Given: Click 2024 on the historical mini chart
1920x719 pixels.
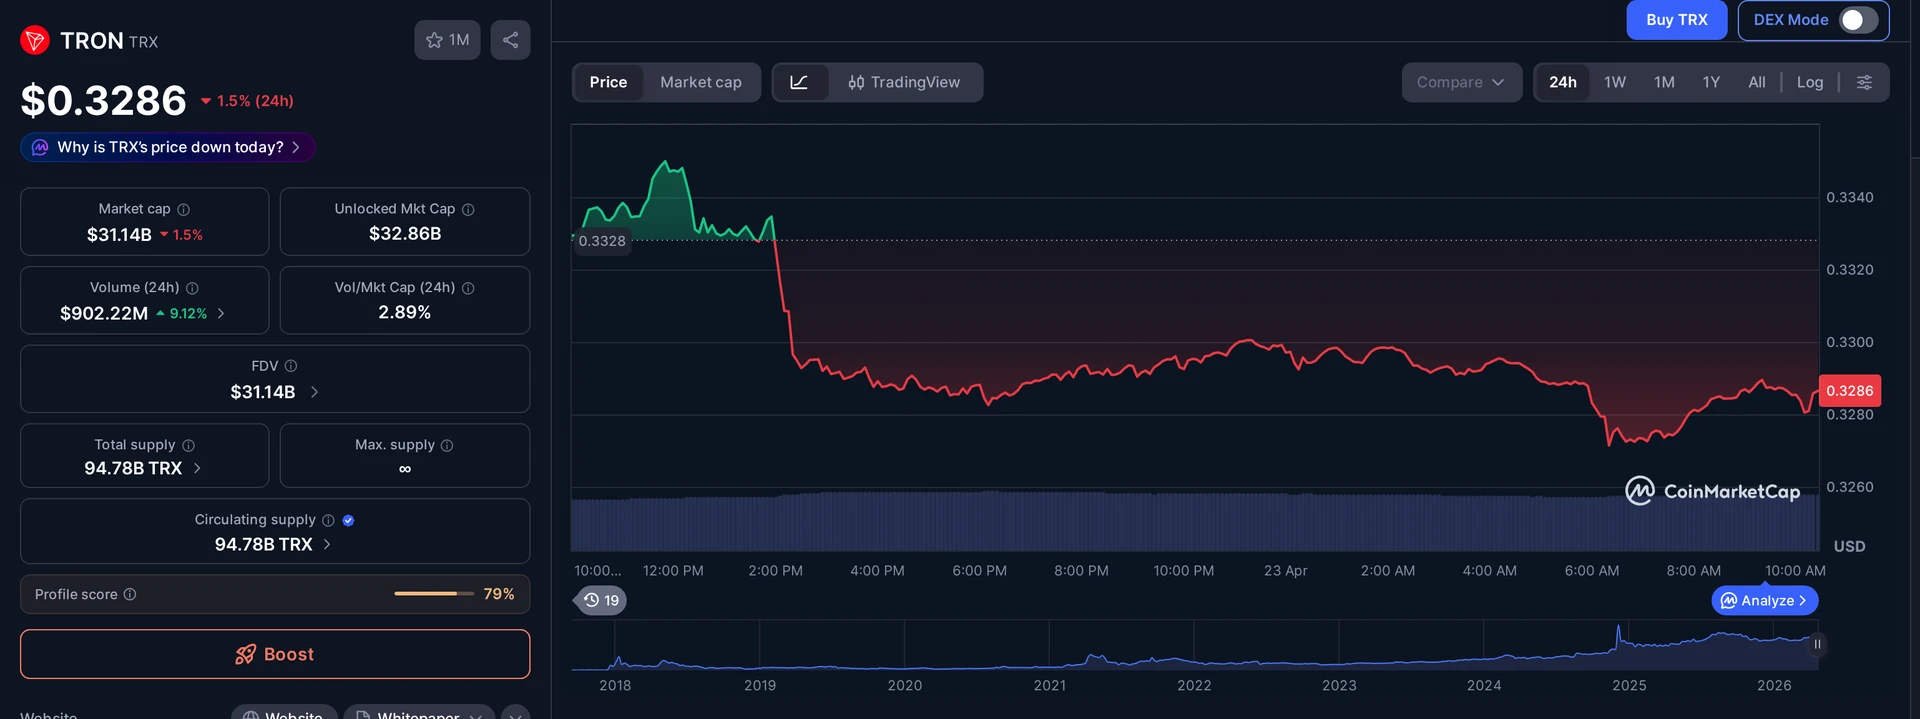Looking at the screenshot, I should click(1483, 685).
